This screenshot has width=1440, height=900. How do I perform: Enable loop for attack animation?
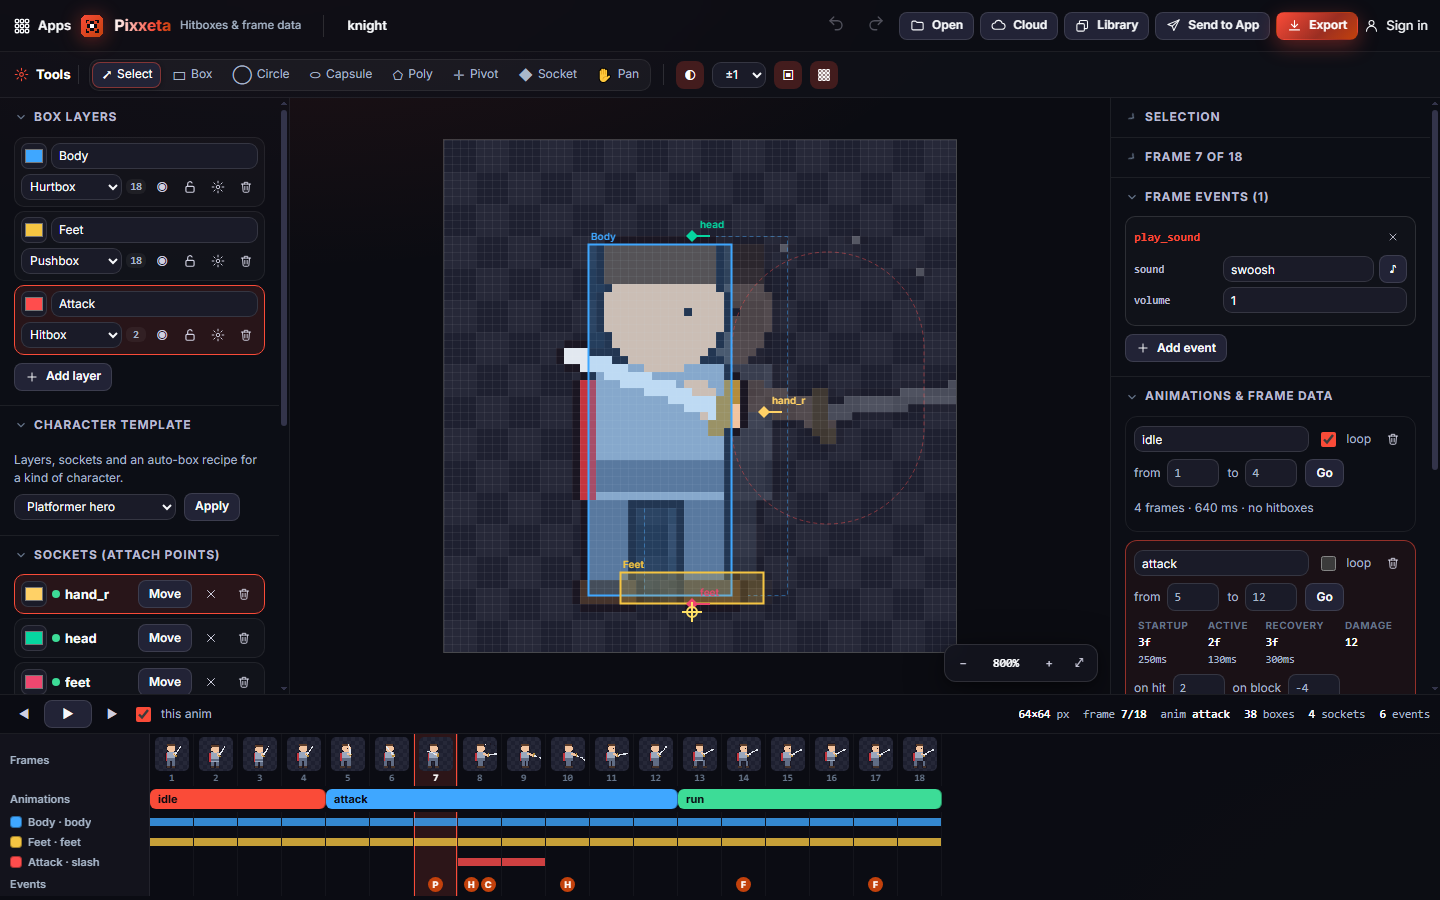click(x=1328, y=563)
